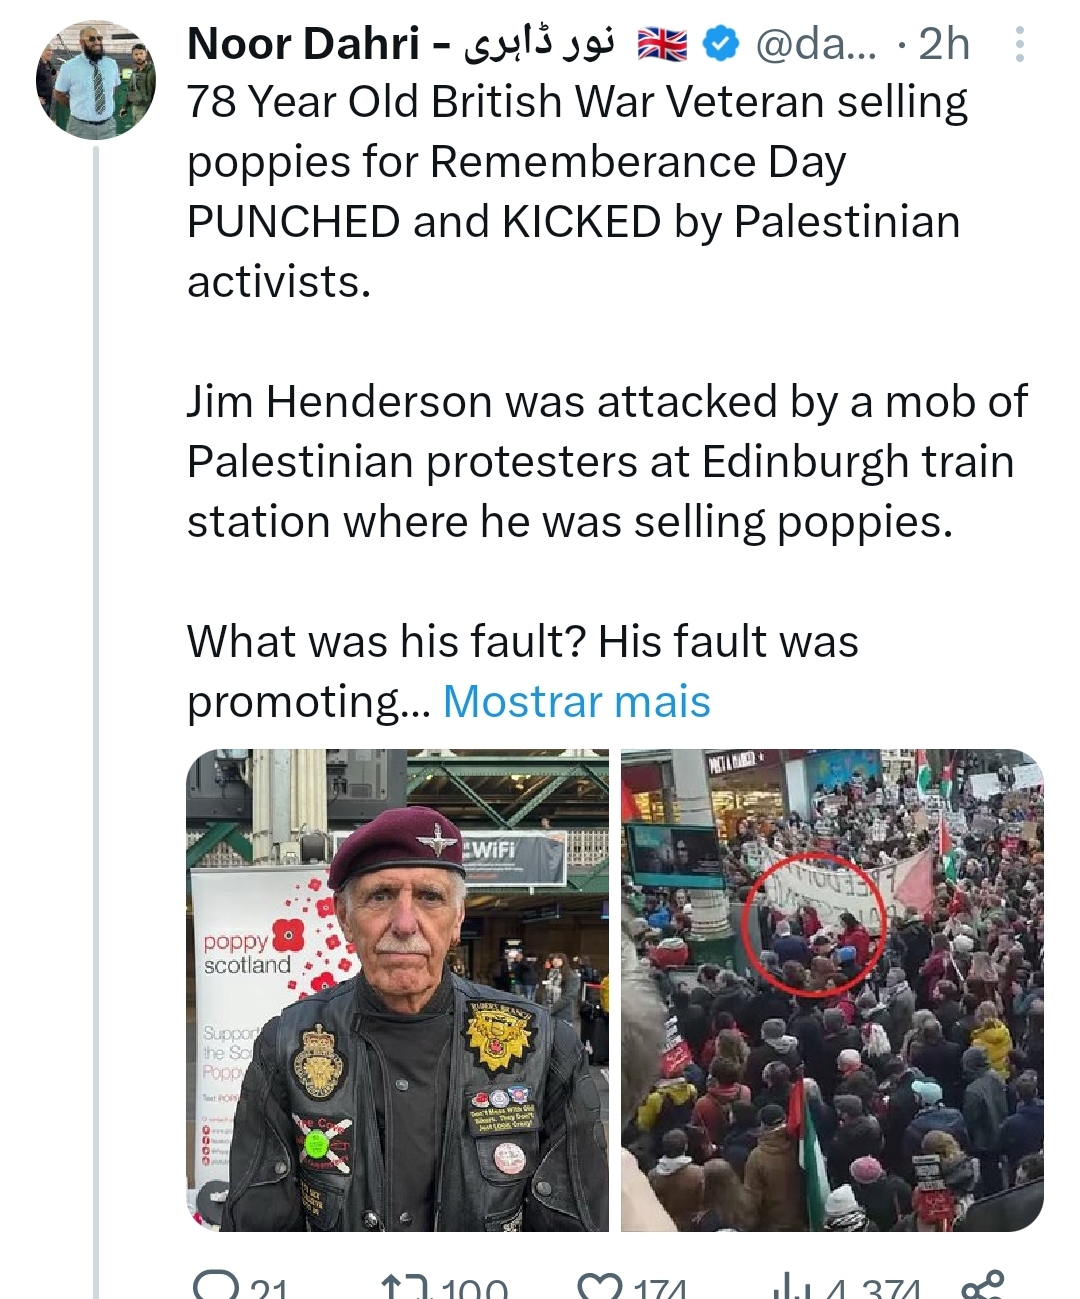Image resolution: width=1080 pixels, height=1299 pixels.
Task: Click the 4,374 views count
Action: coord(871,1290)
